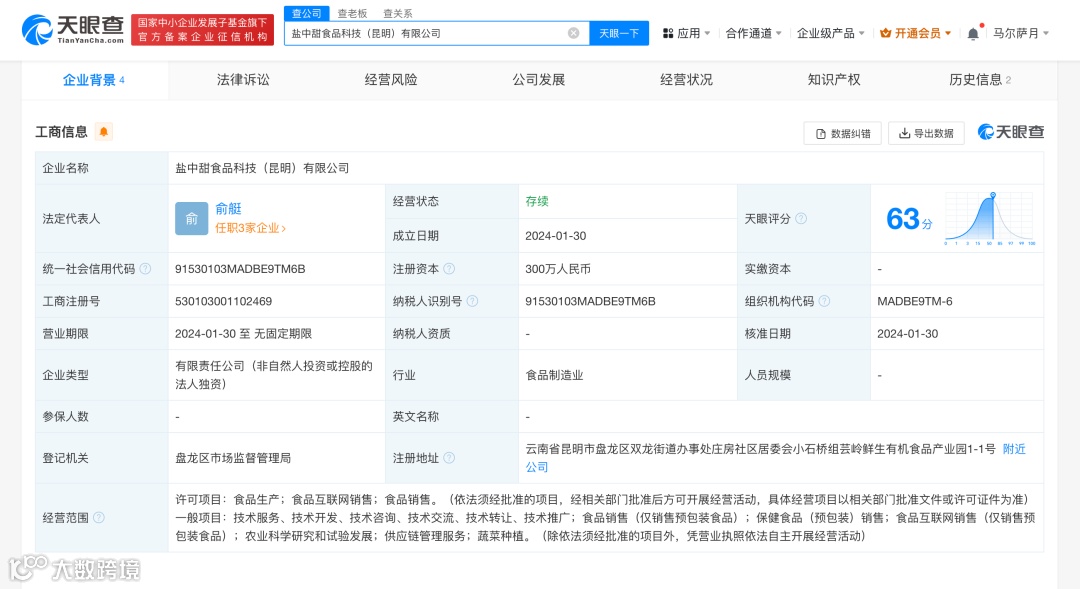1080x589 pixels.
Task: Click the score distribution chart
Action: pos(990,219)
